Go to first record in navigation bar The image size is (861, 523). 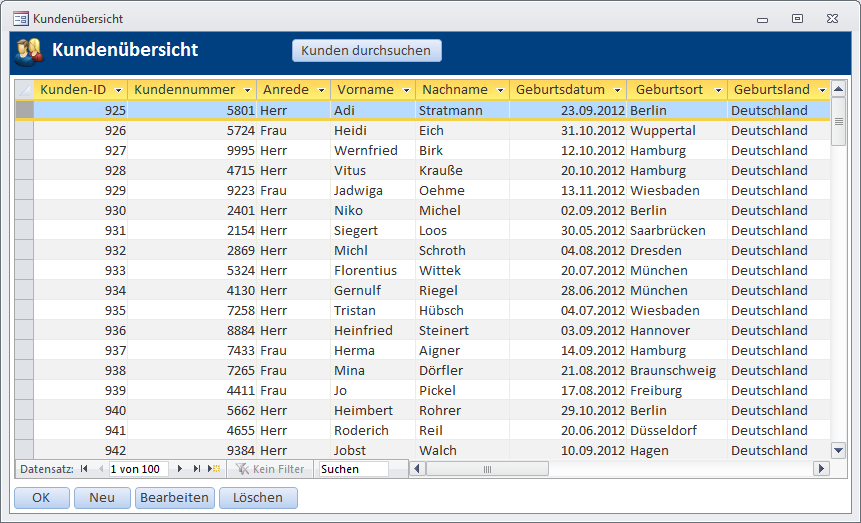click(84, 469)
